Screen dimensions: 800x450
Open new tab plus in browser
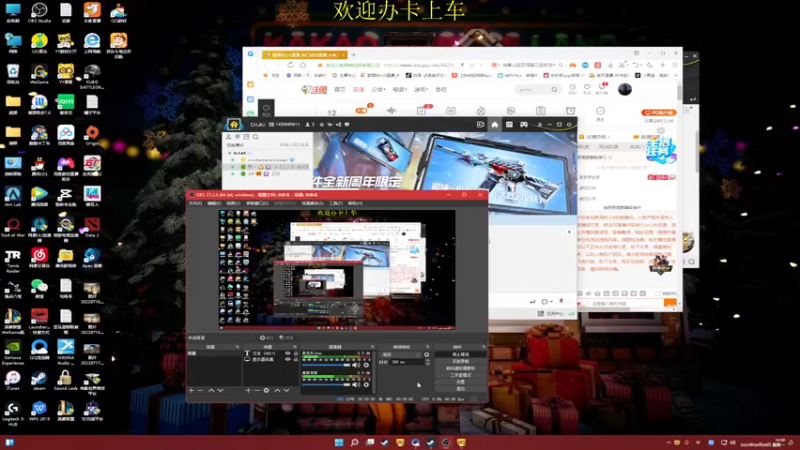(353, 55)
